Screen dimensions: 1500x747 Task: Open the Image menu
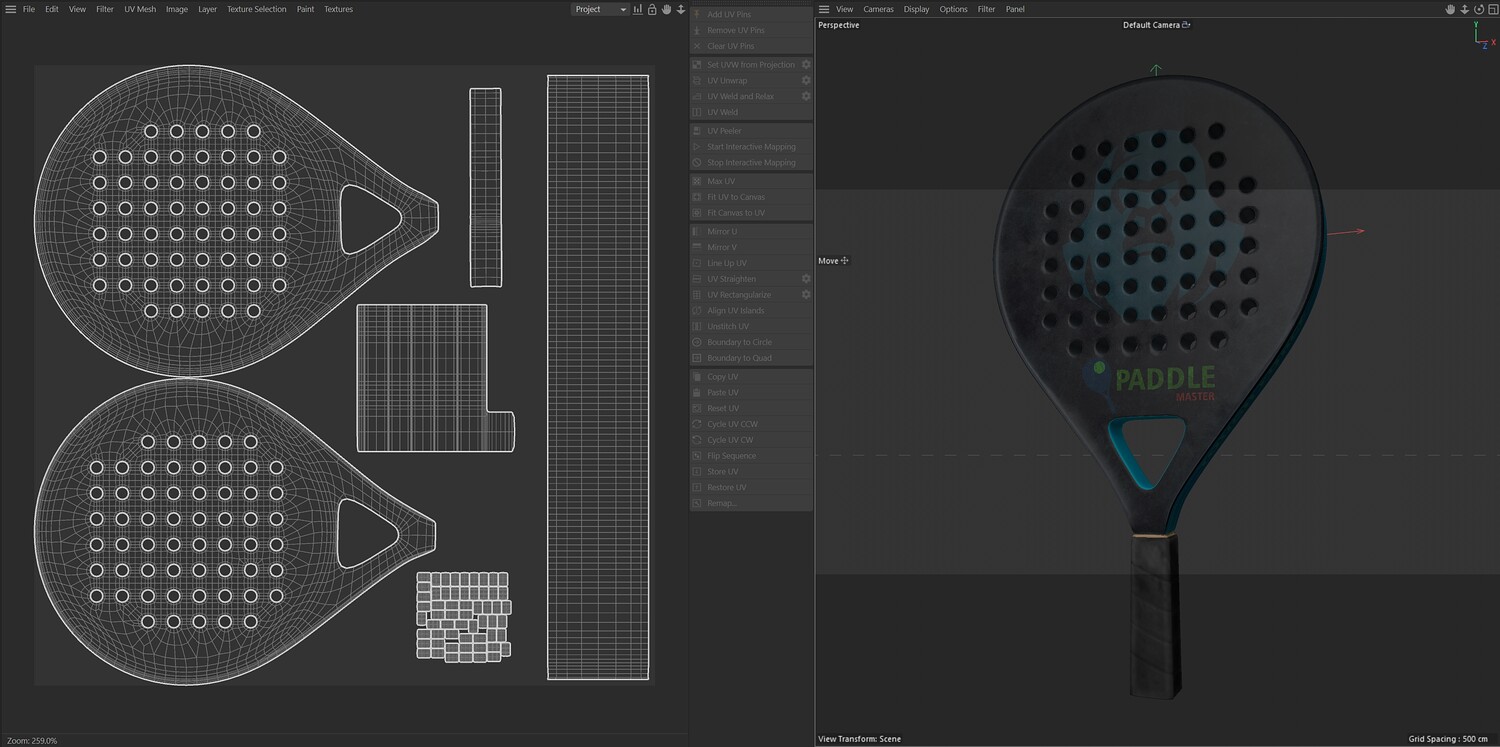coord(177,9)
